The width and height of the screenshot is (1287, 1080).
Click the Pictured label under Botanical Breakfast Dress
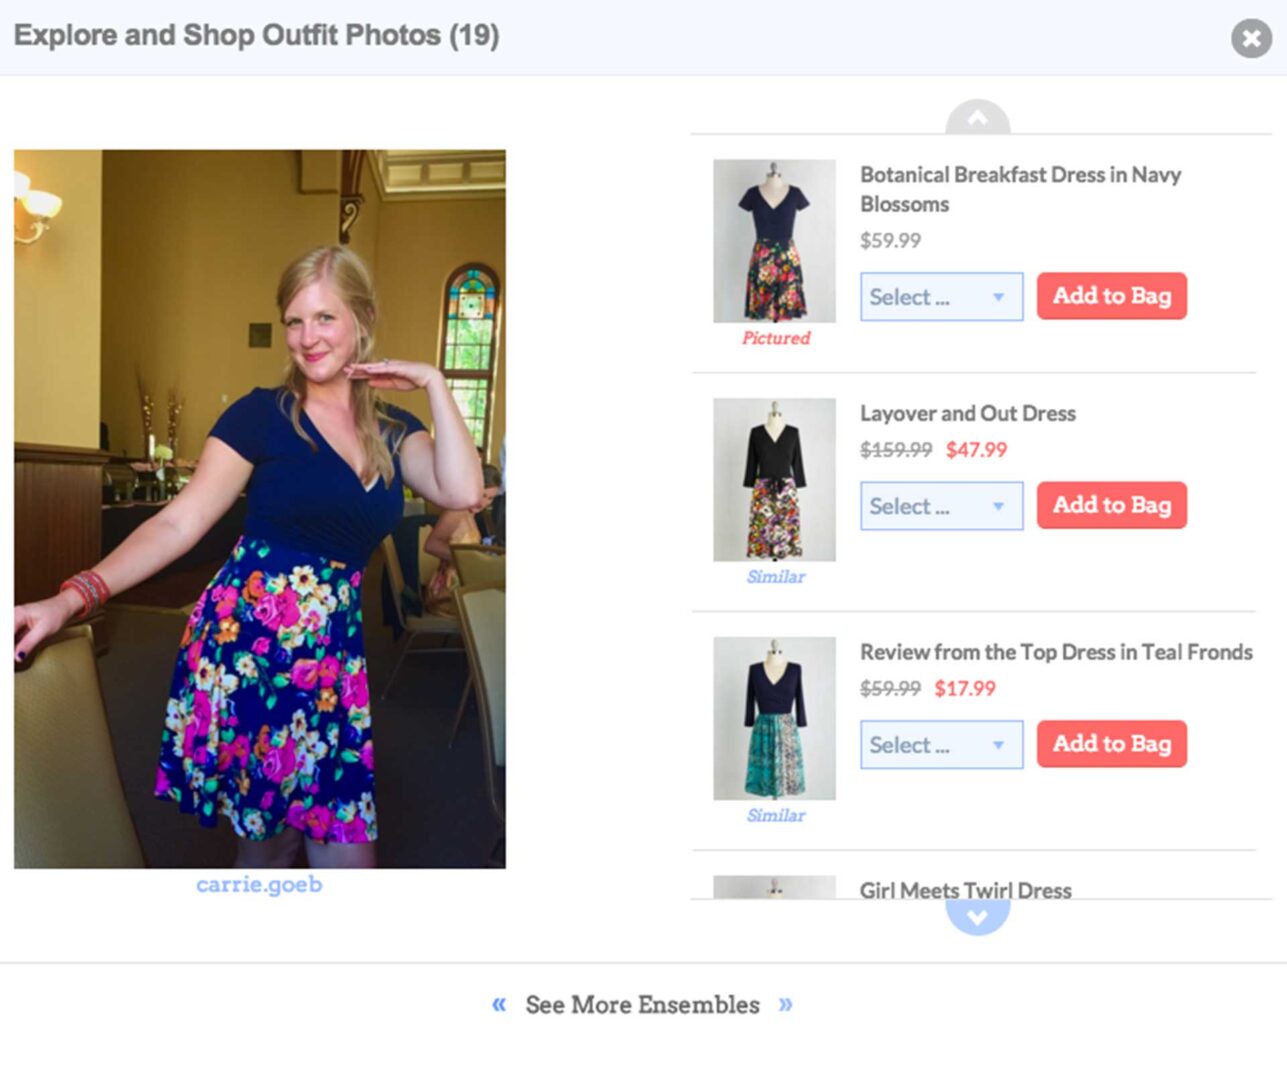pos(775,338)
